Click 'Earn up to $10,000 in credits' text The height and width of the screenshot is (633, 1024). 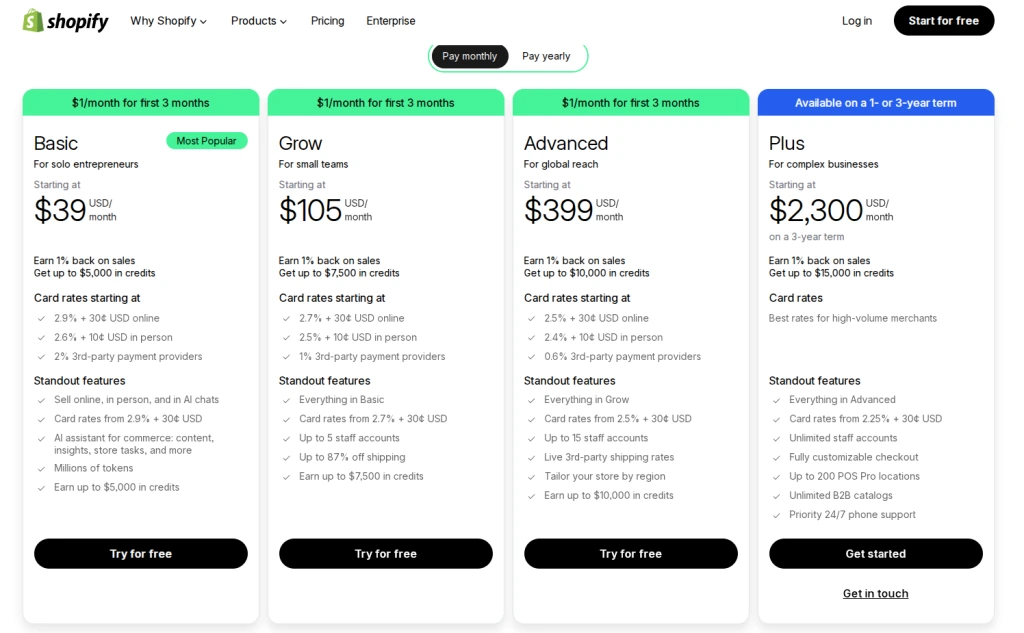pos(609,495)
